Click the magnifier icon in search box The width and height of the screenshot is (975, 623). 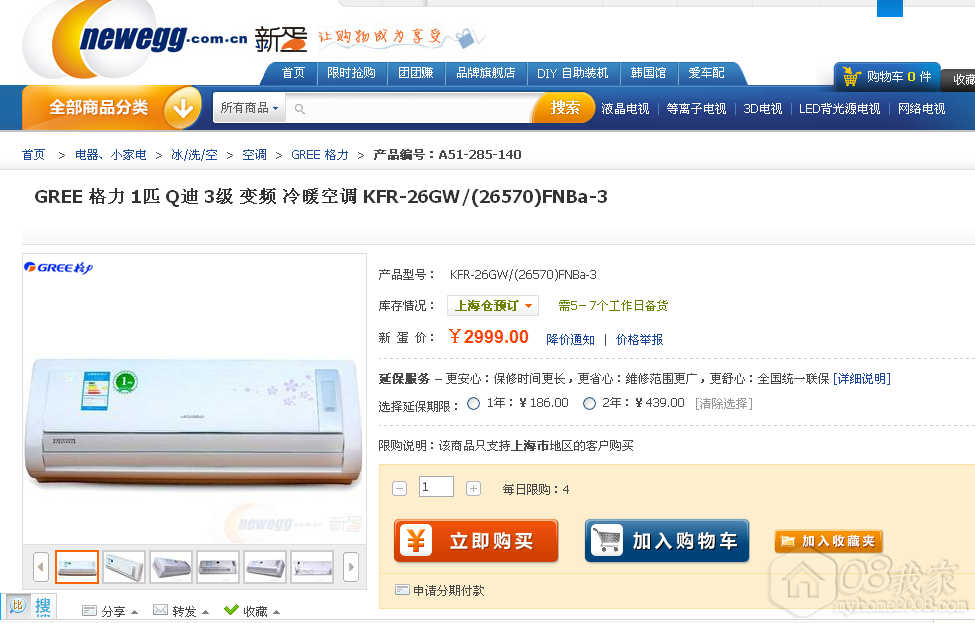300,108
